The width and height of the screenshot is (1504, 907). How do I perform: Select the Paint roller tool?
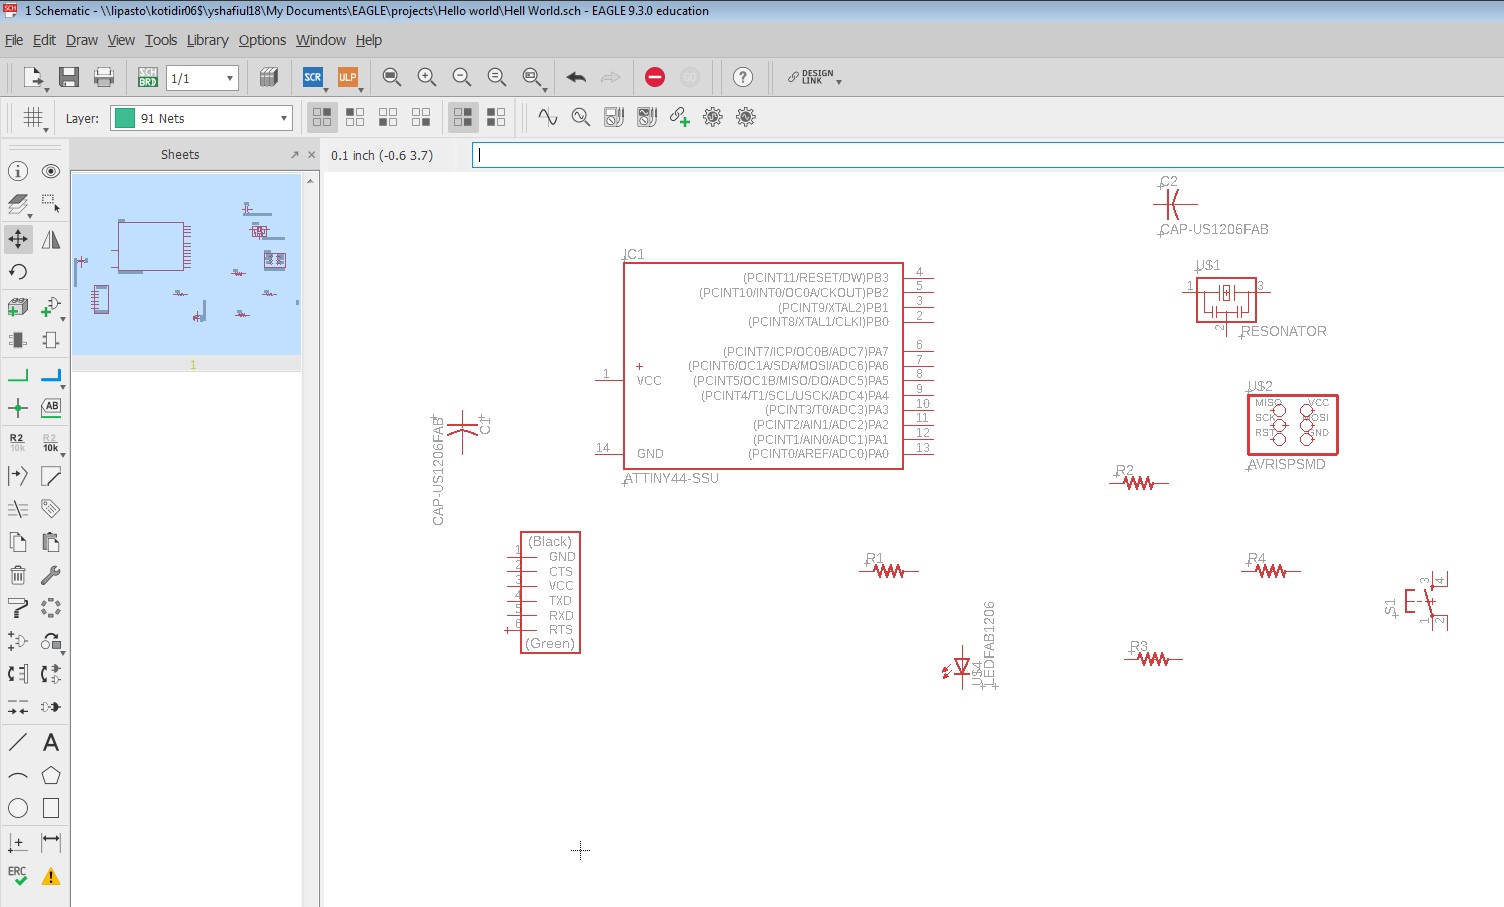(x=18, y=607)
